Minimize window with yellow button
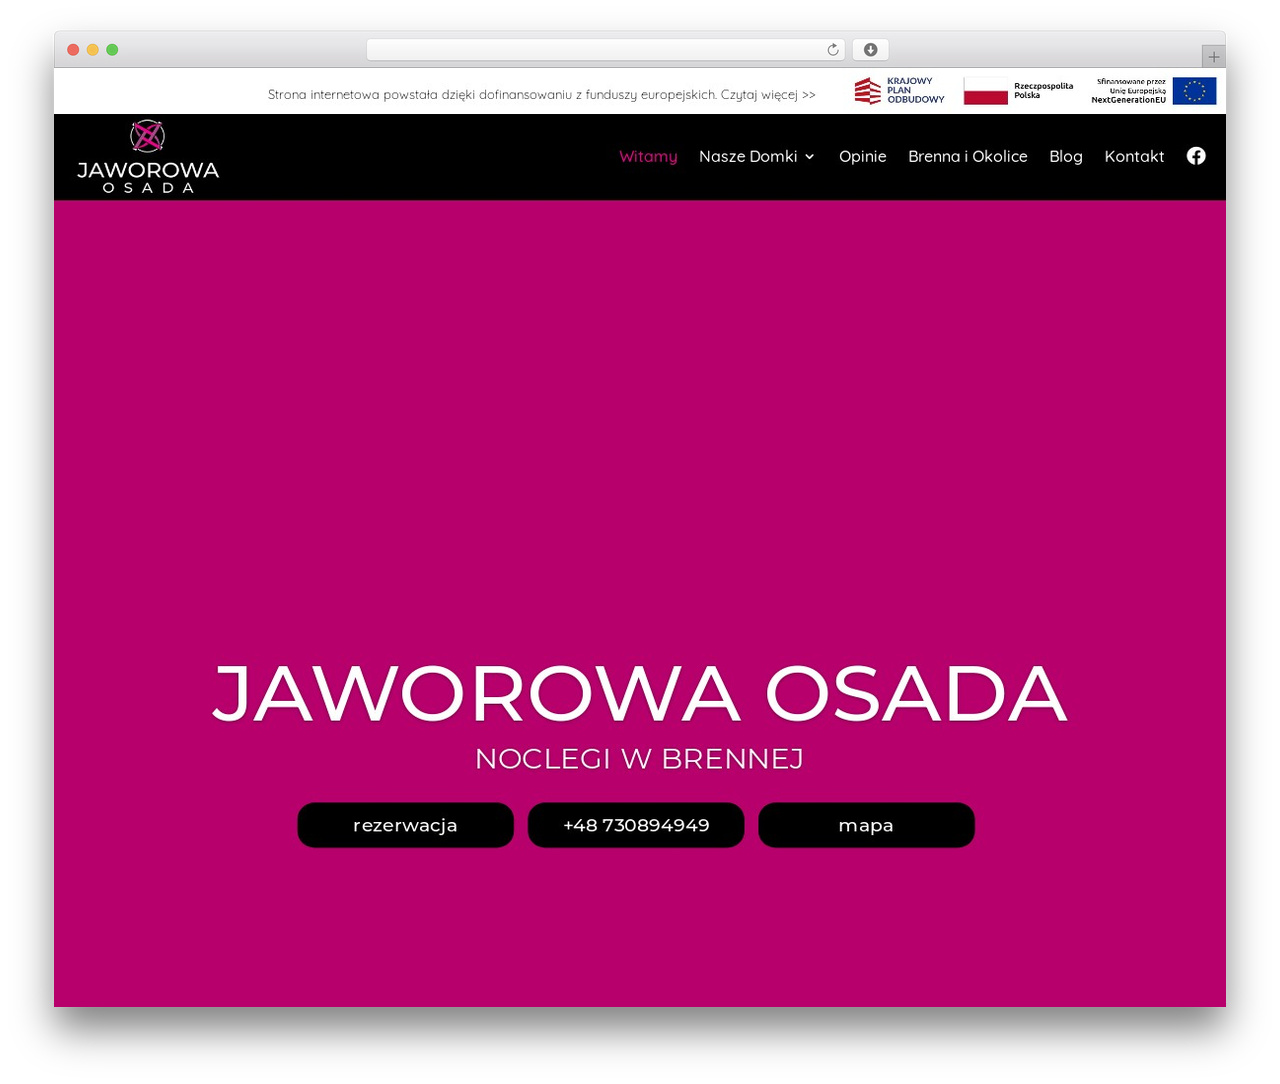 [92, 50]
